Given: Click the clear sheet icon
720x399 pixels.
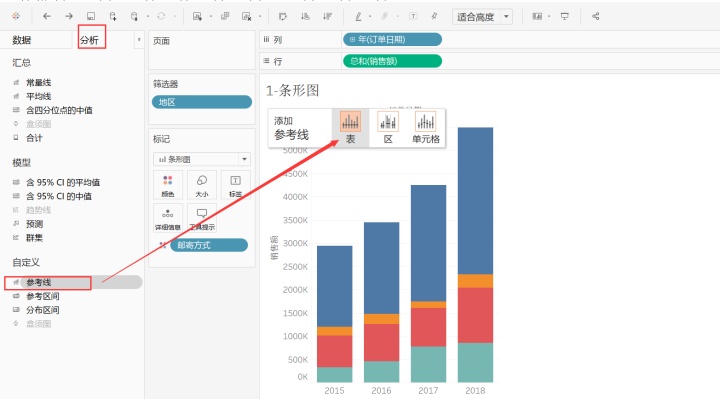Looking at the screenshot, I should 247,16.
